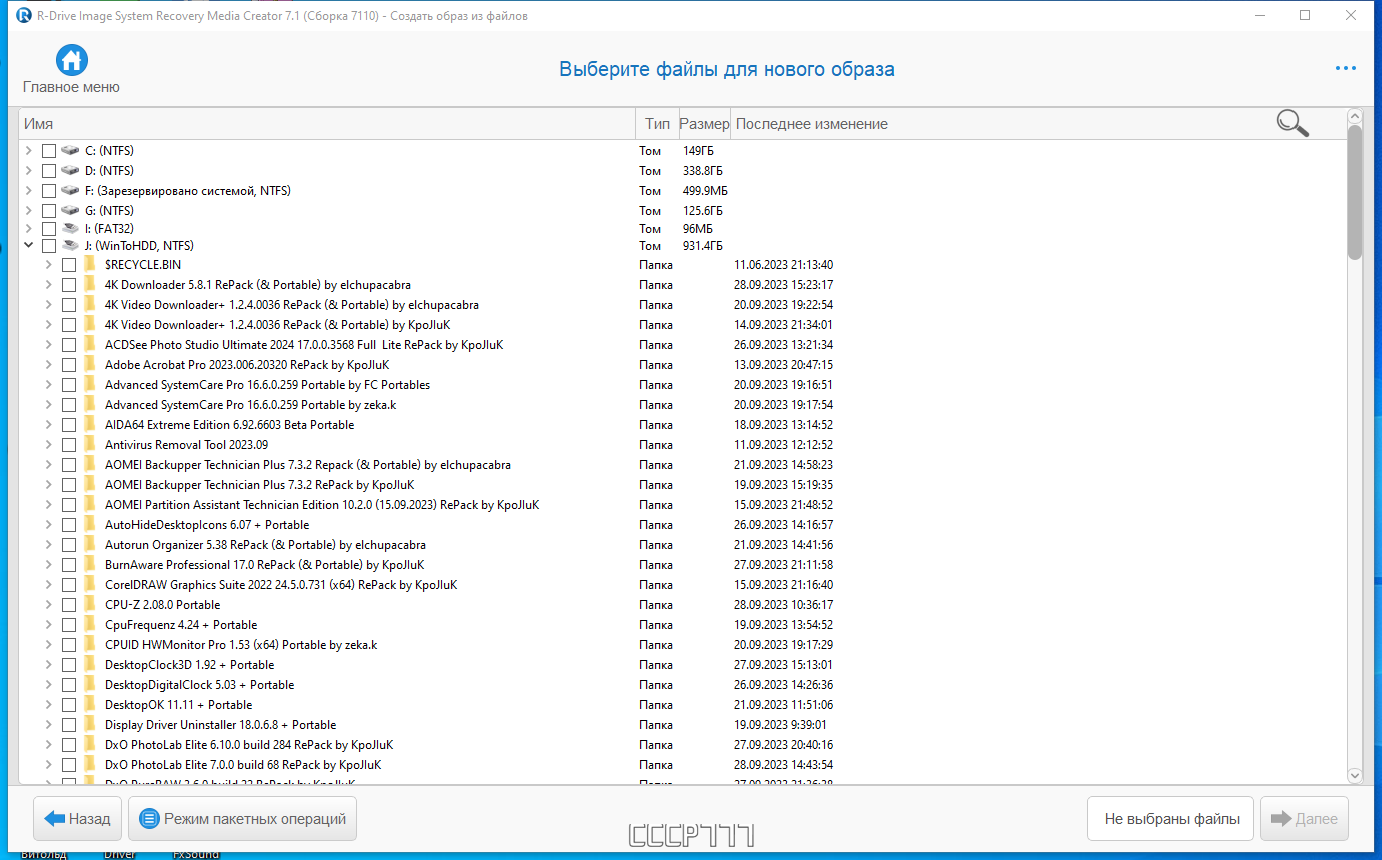Click date 11.06.2023 21:13:40
1382x860 pixels.
click(x=783, y=265)
